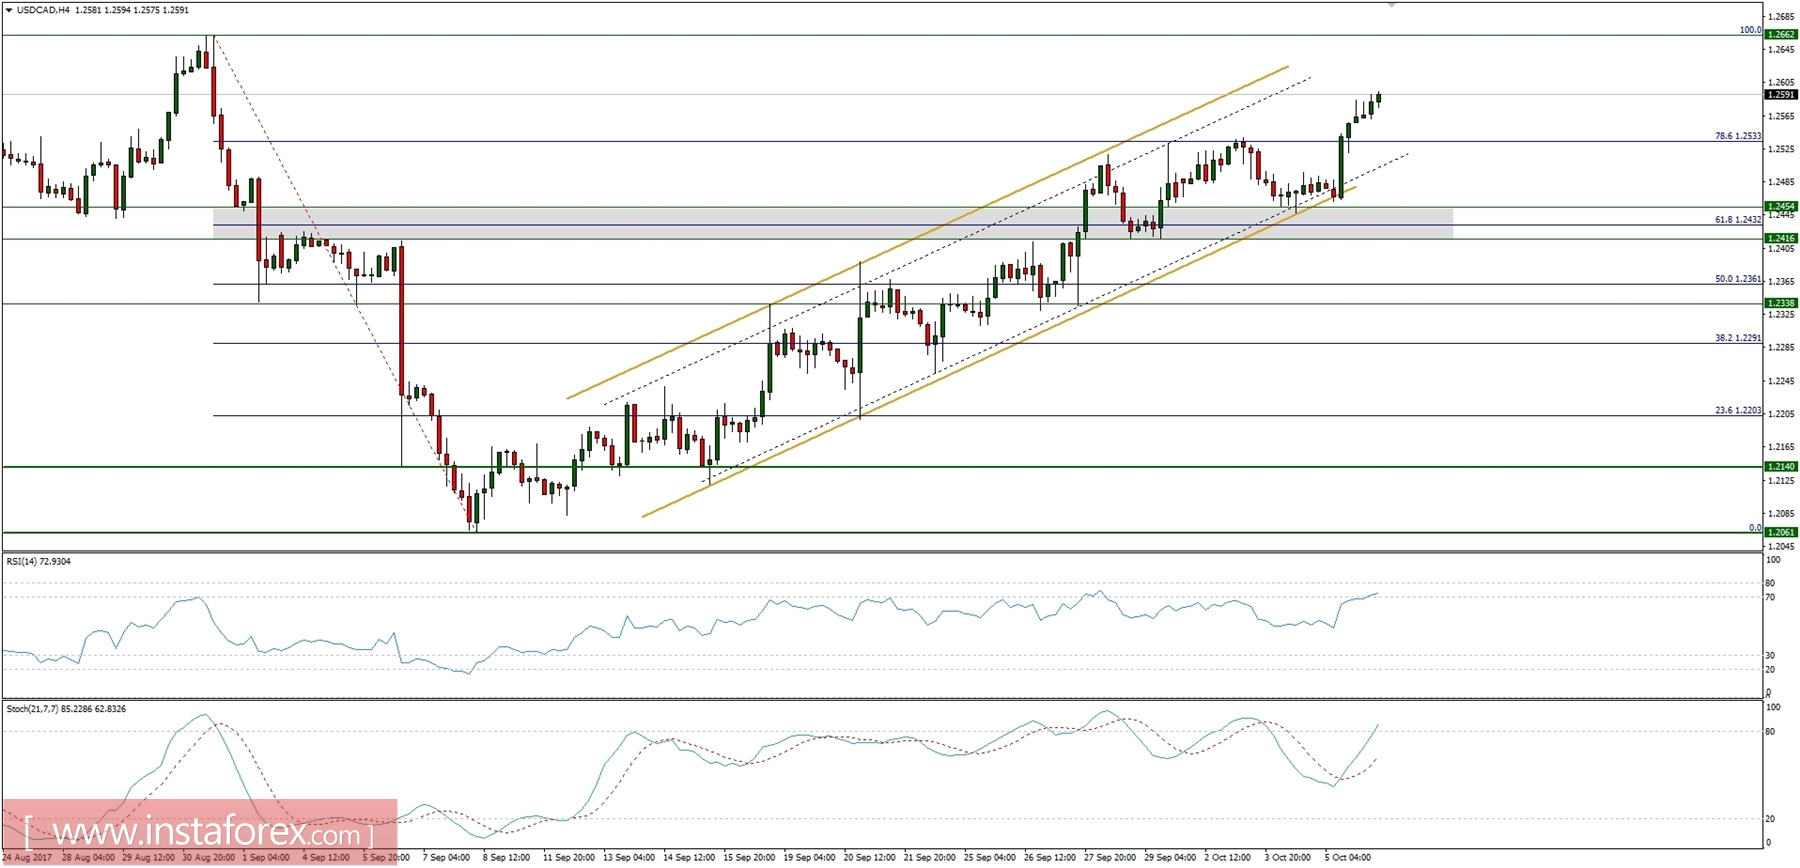The width and height of the screenshot is (1800, 868).
Task: Click the 1.2165 price scale value
Action: [1781, 447]
